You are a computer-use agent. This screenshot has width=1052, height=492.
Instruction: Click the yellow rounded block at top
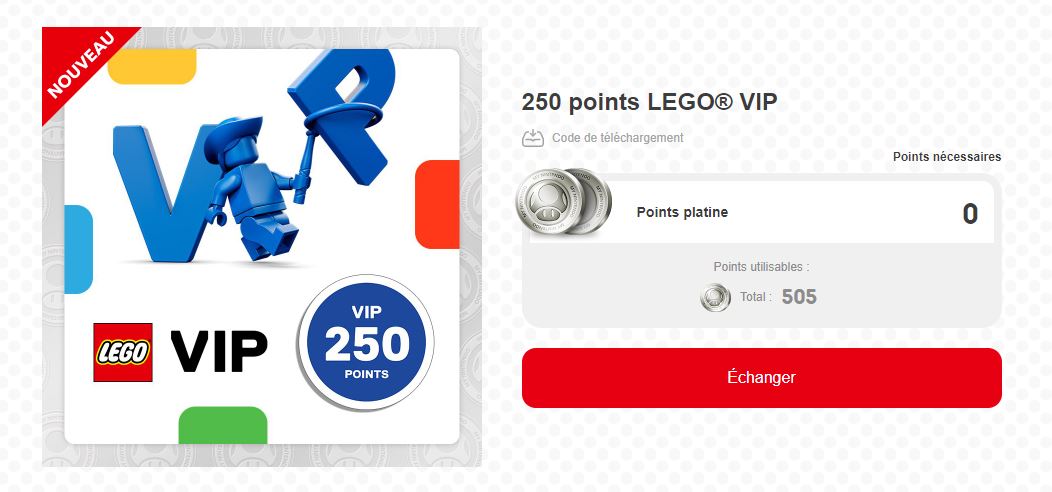click(152, 66)
